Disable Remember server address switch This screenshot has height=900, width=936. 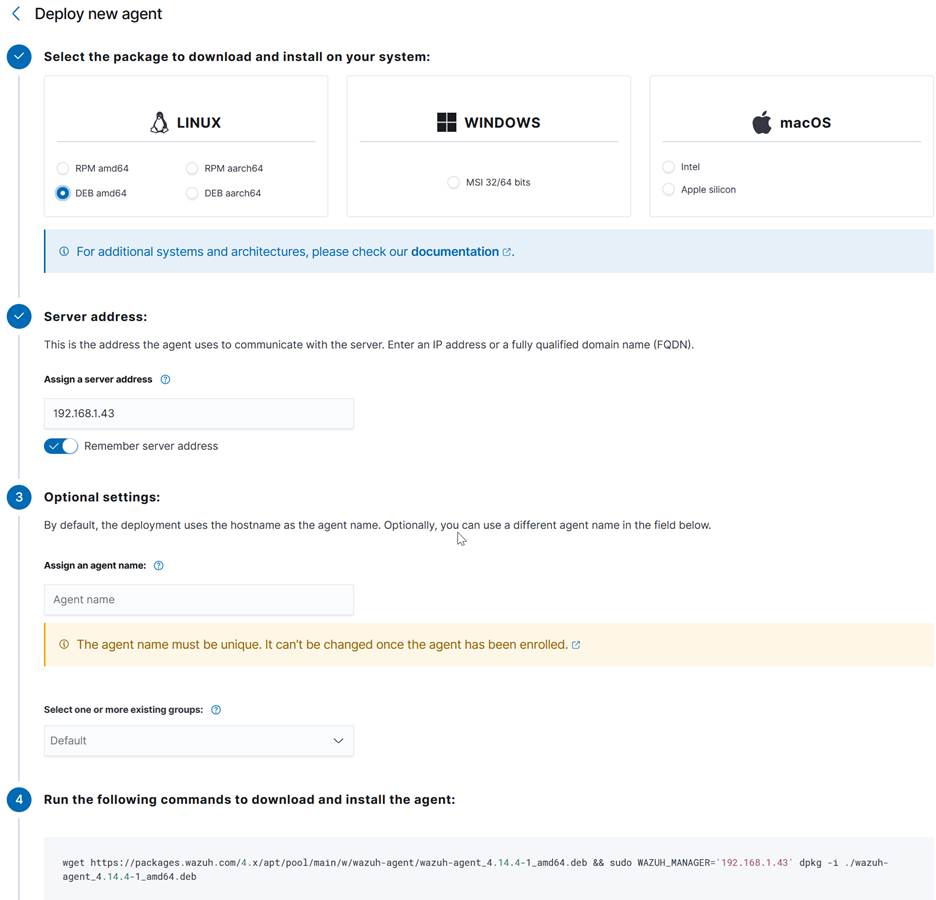click(61, 446)
